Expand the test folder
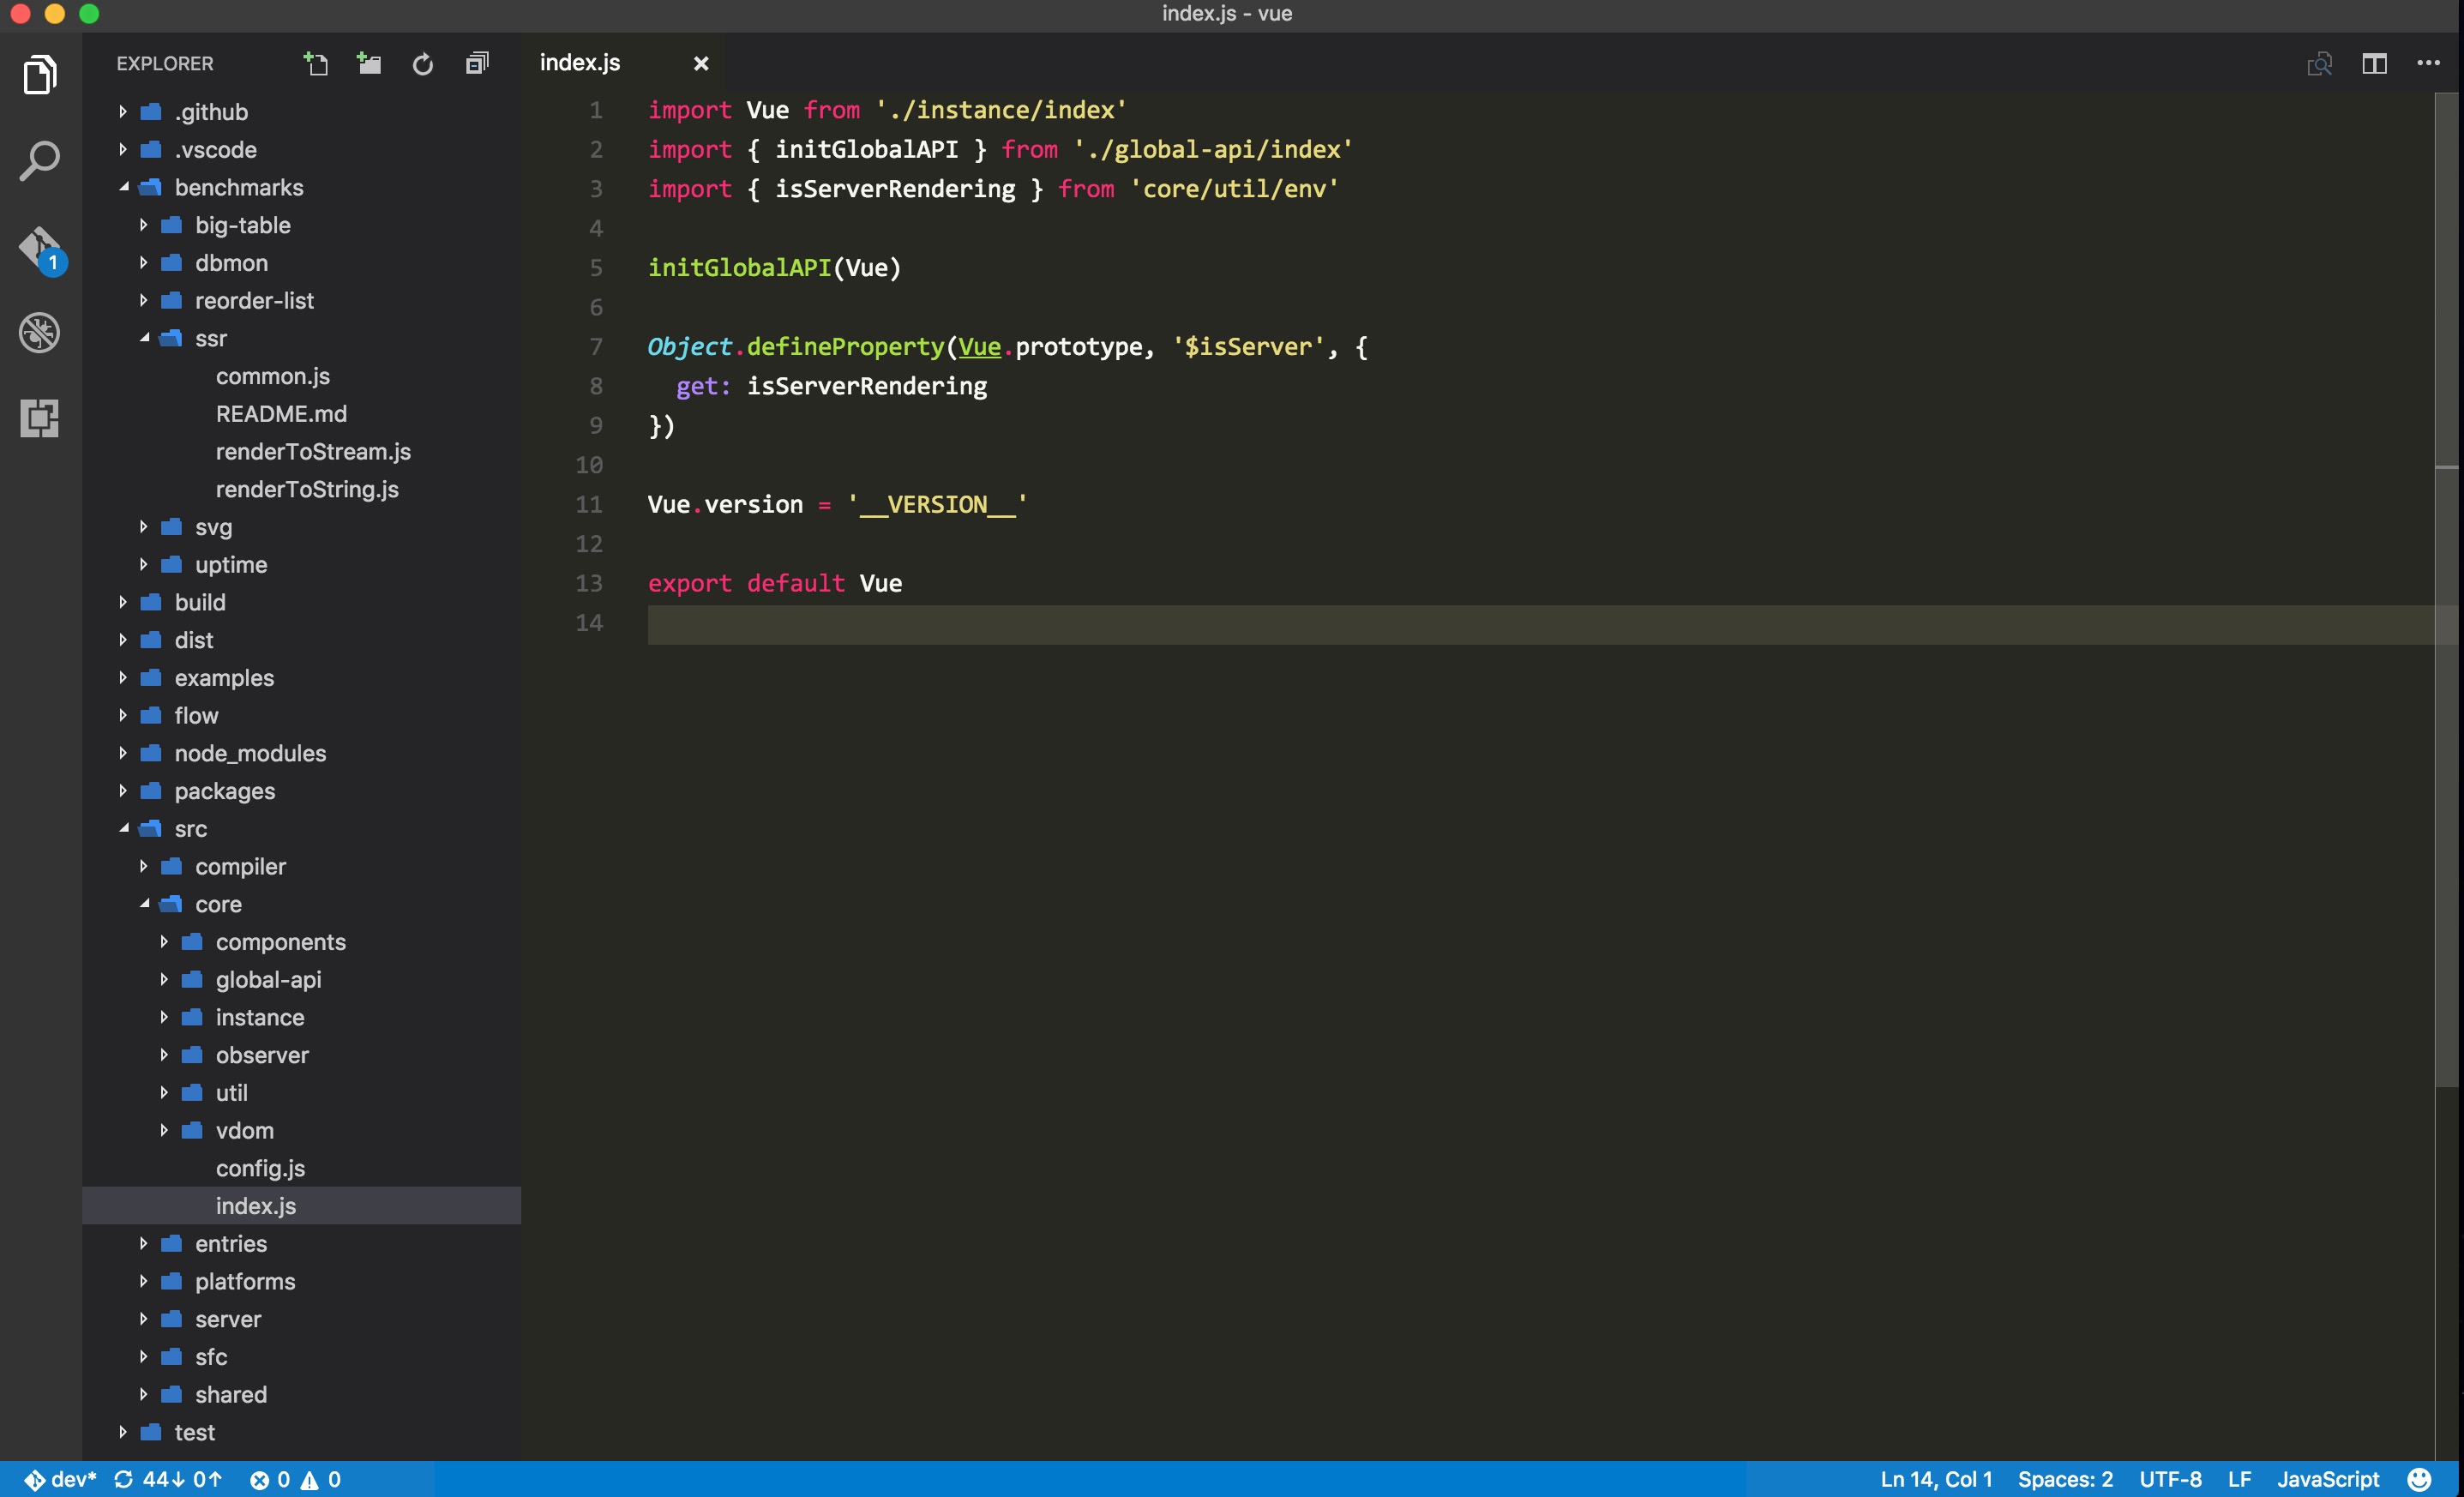This screenshot has height=1497, width=2464. (301, 1432)
